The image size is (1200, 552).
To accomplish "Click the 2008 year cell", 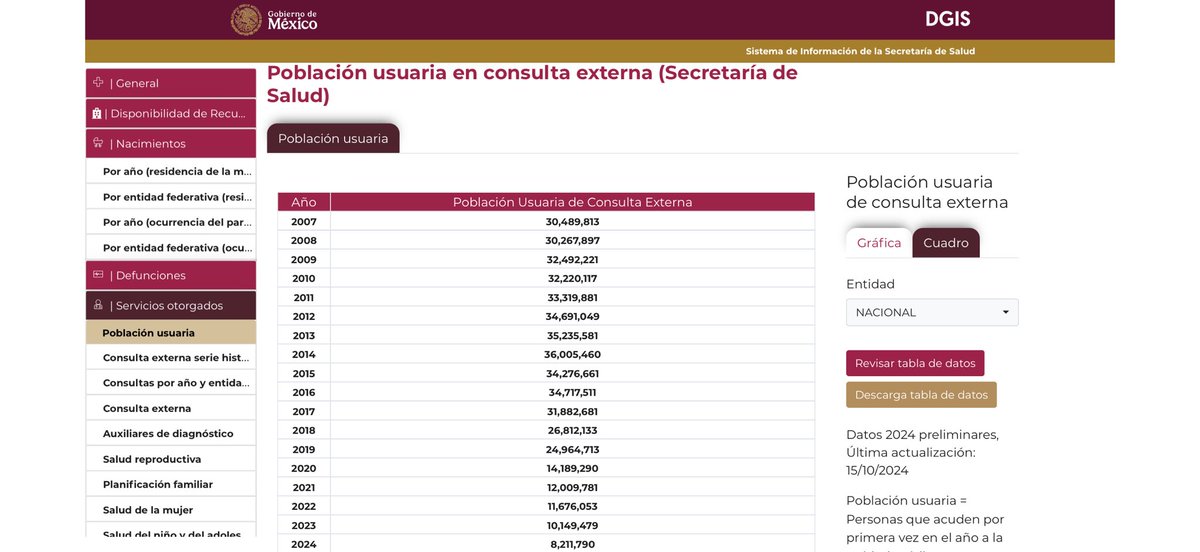I will [304, 240].
